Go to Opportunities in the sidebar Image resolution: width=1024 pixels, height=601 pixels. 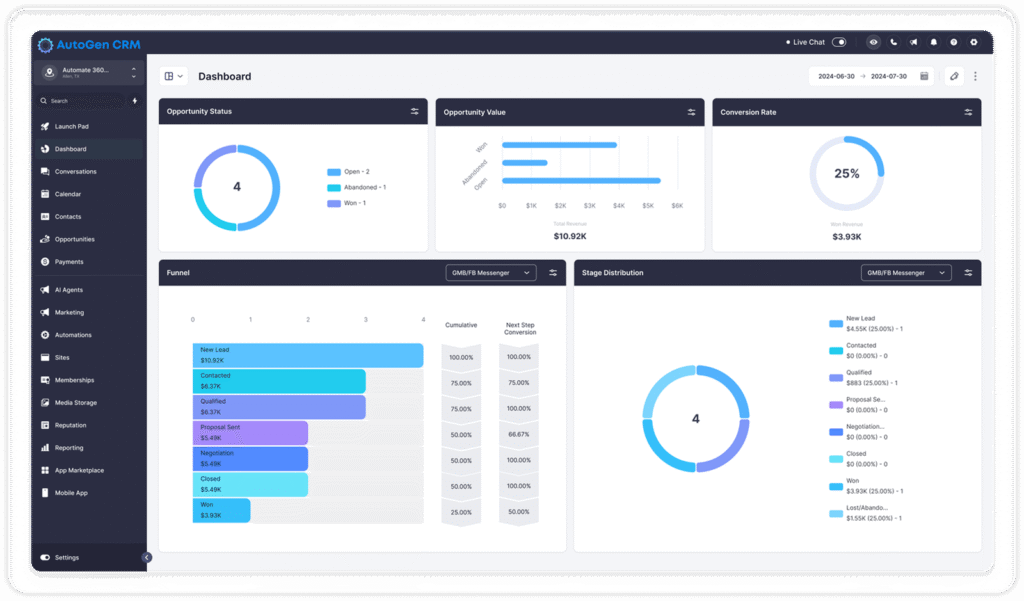click(x=75, y=239)
